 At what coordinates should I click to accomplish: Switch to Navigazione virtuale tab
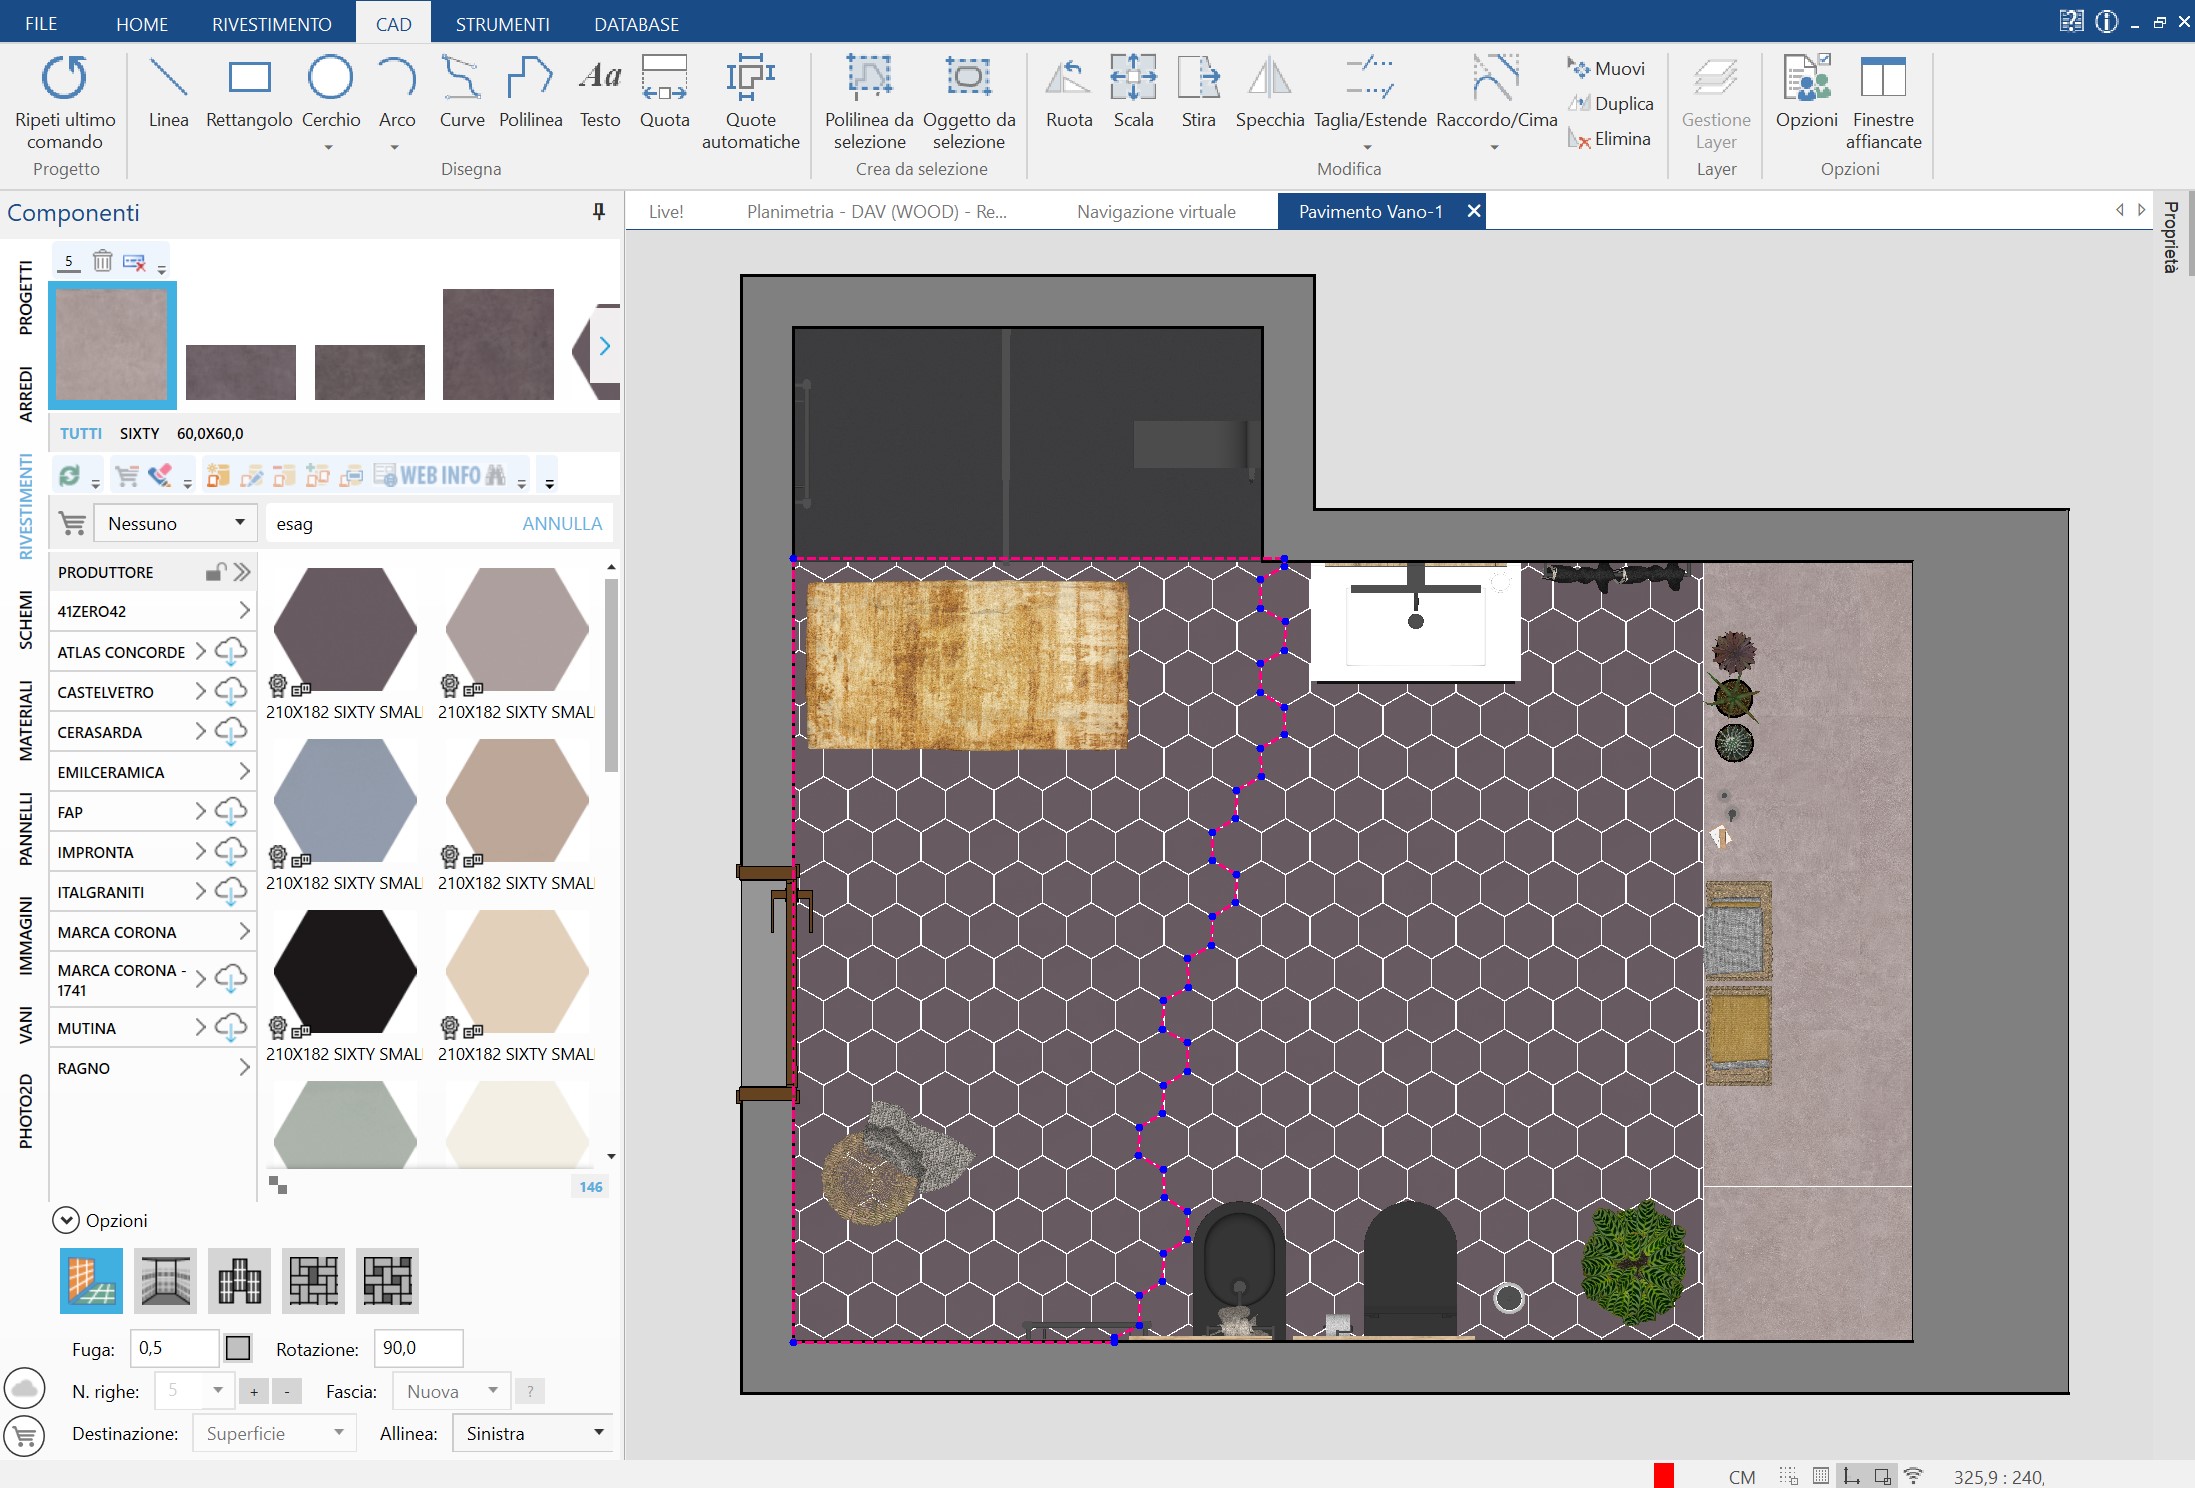1156,212
